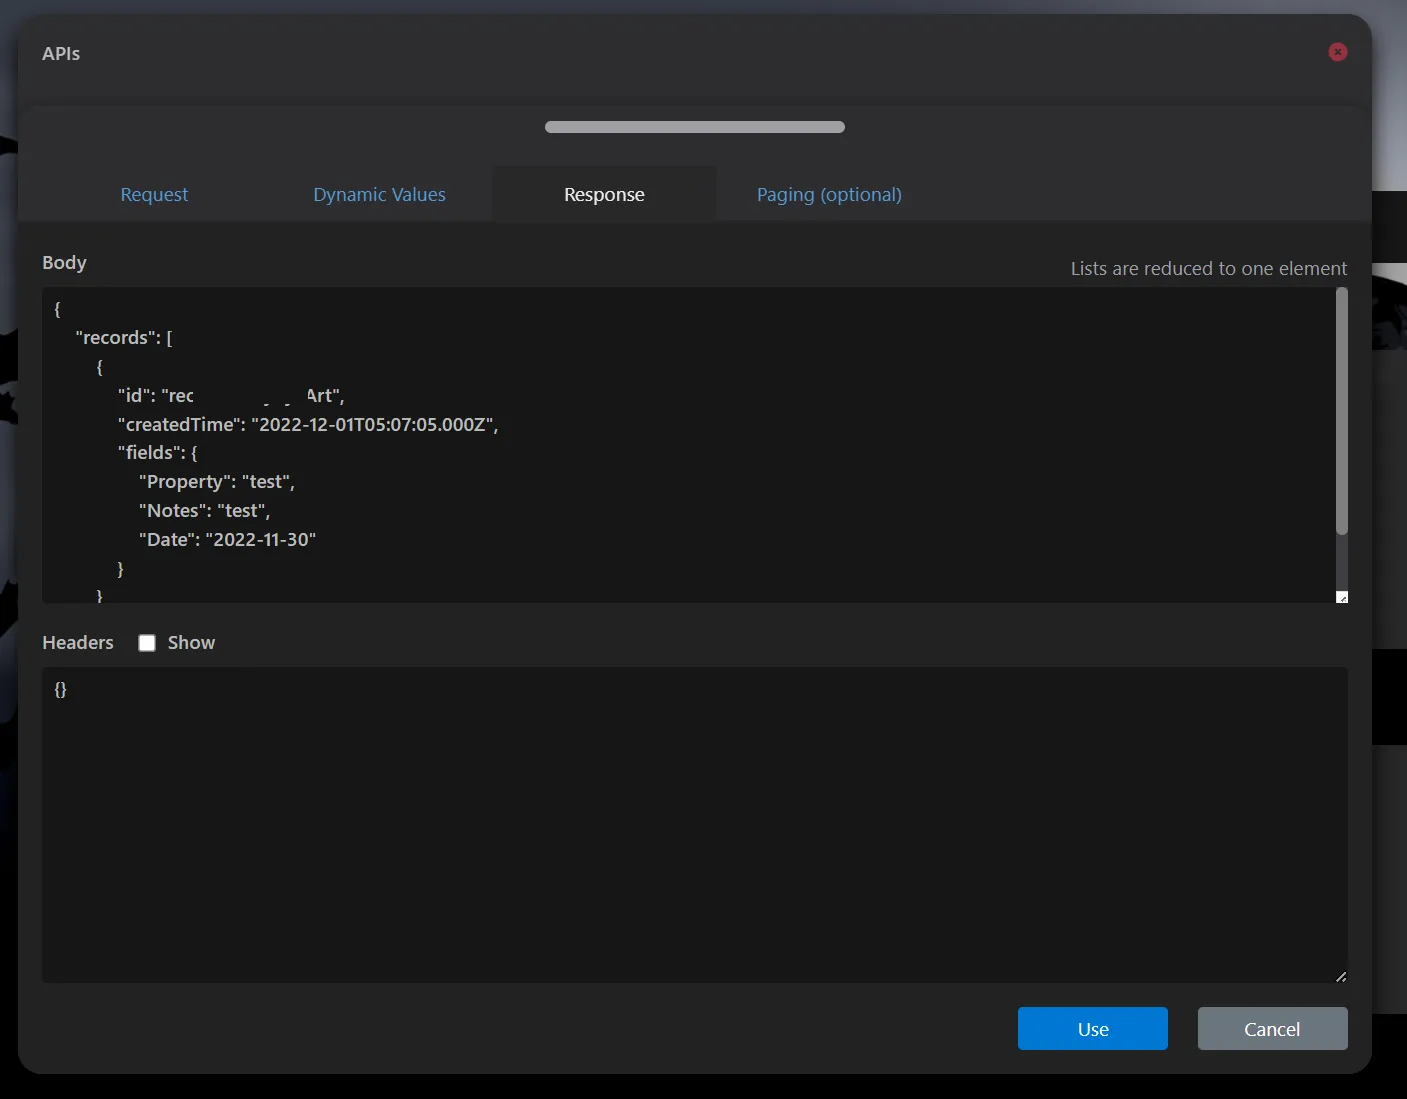Click the Headers box resize grip icon
The width and height of the screenshot is (1407, 1099).
coord(1340,976)
